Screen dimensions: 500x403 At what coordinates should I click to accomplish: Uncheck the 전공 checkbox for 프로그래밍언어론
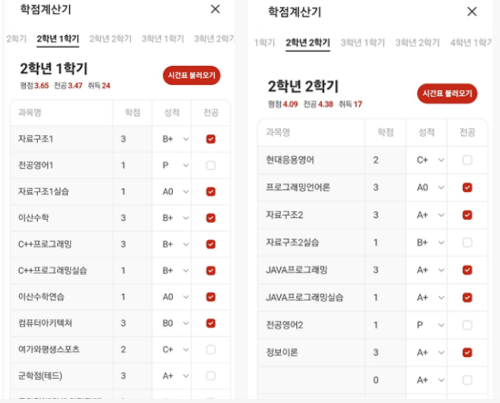467,188
